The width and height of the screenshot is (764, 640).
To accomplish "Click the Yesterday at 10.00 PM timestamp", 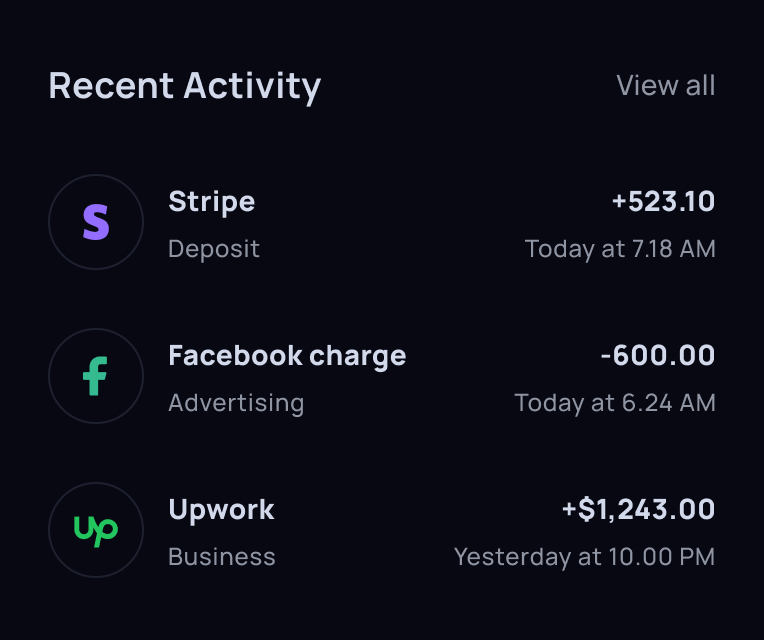I will 584,557.
